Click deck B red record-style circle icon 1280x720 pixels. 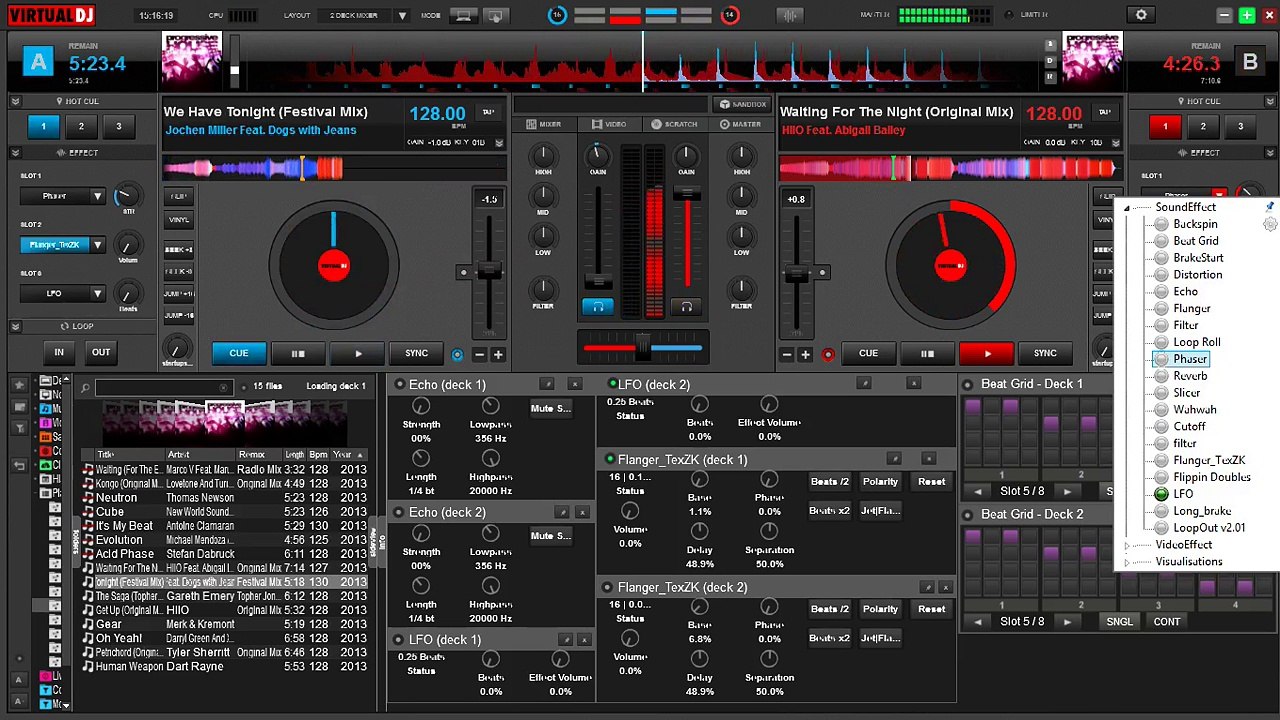(828, 354)
